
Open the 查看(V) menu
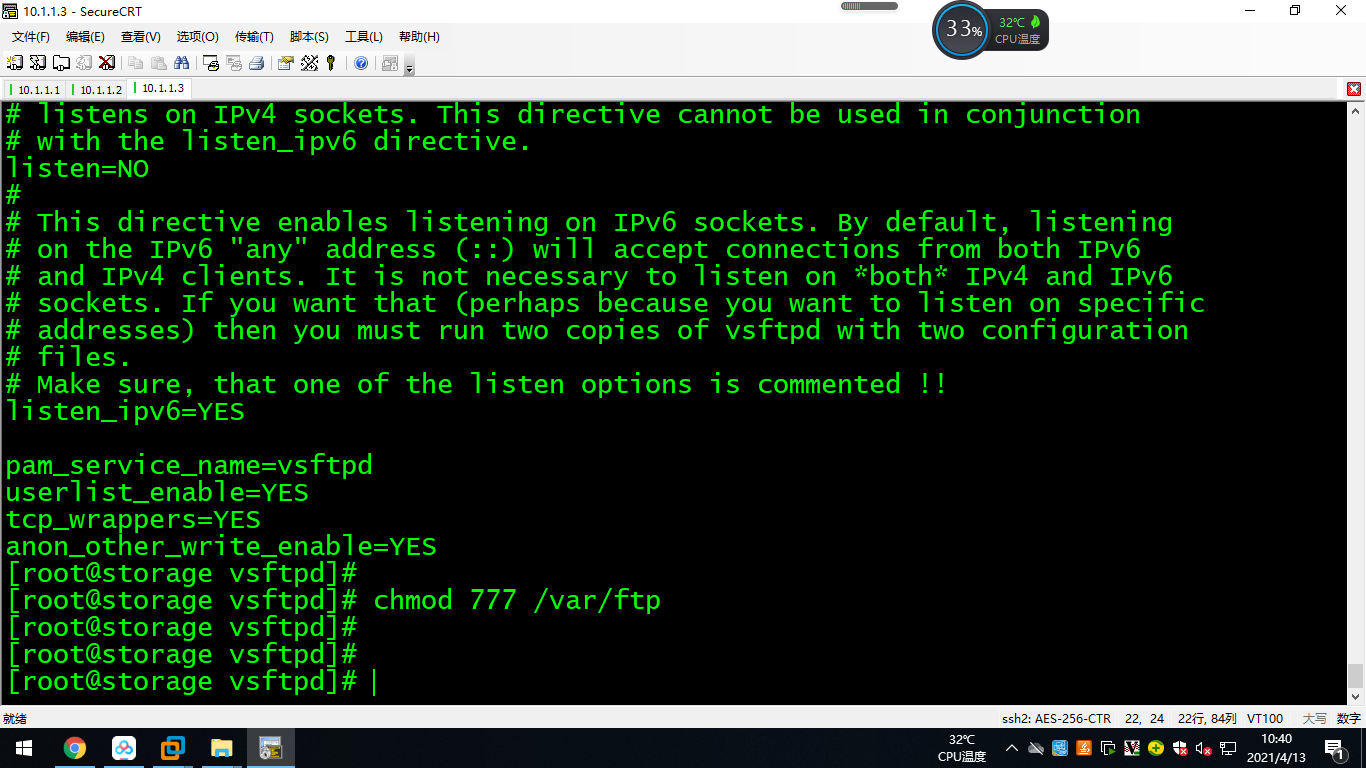click(x=141, y=37)
